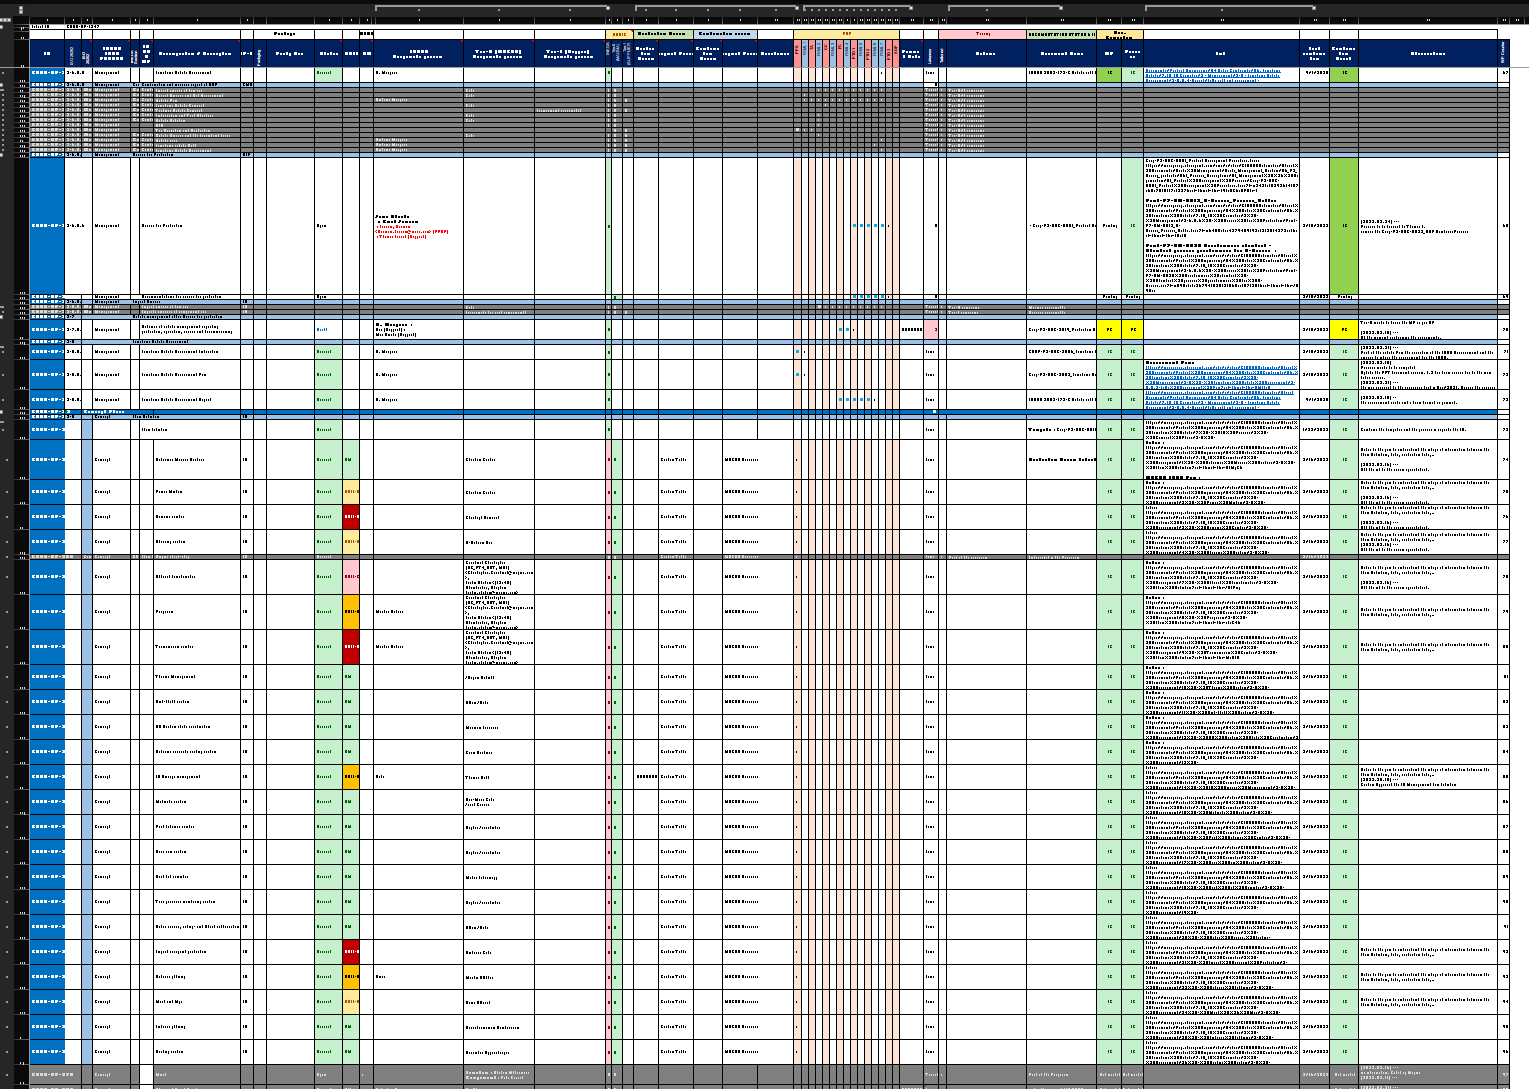Image resolution: width=1529 pixels, height=1089 pixels.
Task: Select the yellow "PDP" group header cell
Action: tap(846, 34)
